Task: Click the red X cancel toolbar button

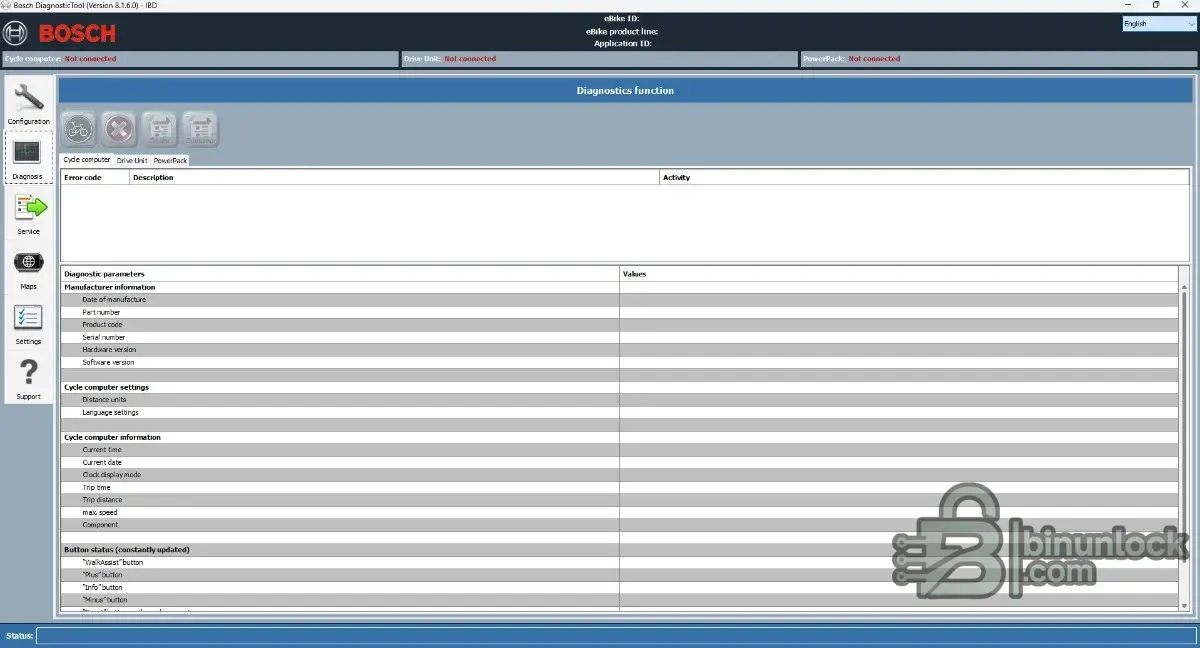Action: (x=120, y=129)
